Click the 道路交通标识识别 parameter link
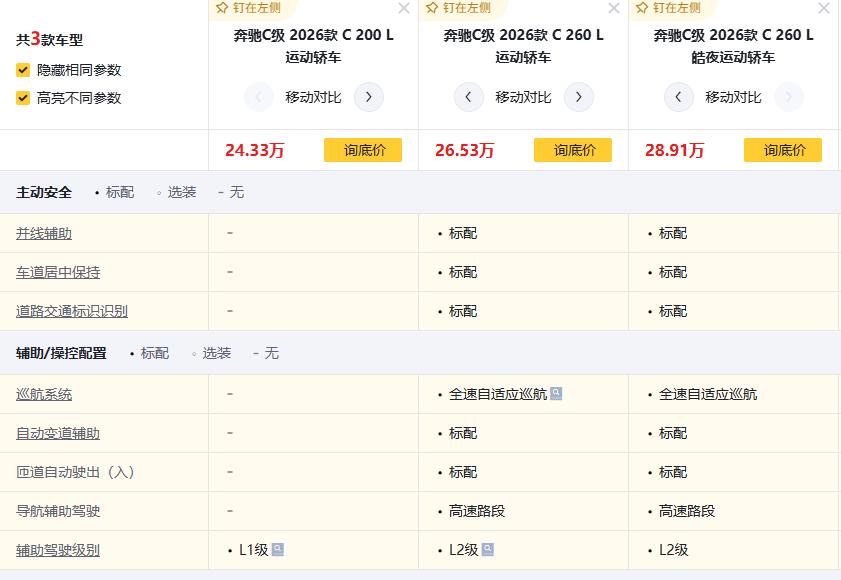This screenshot has width=841, height=580. pos(72,311)
